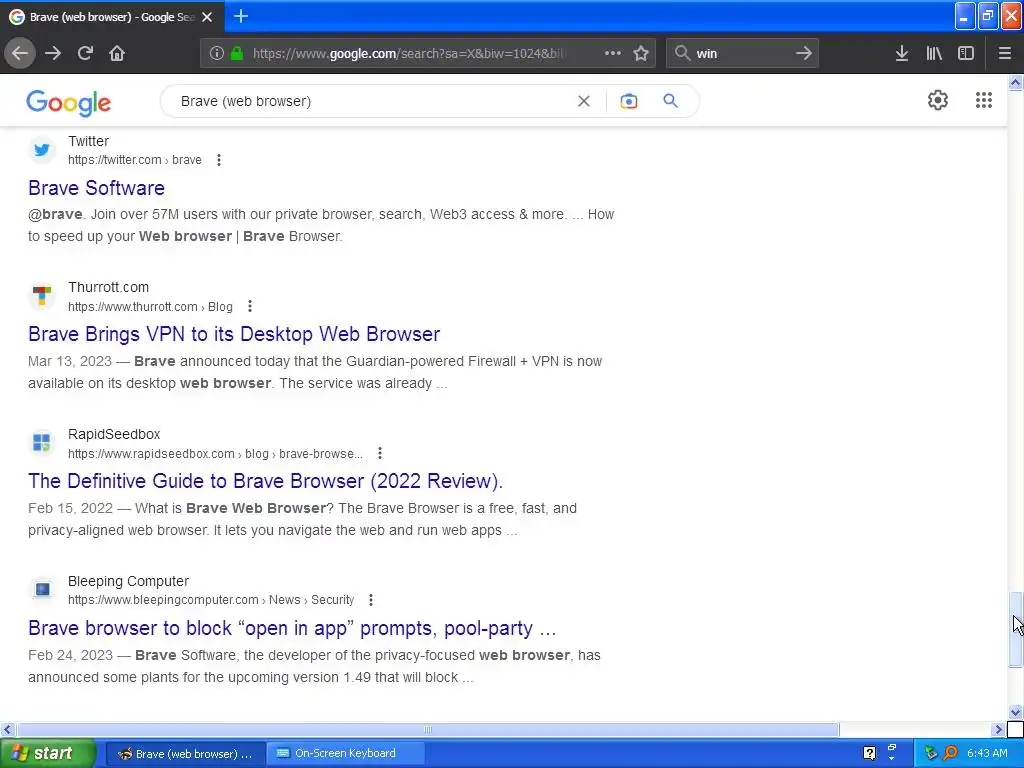Click the horizontal scrollbar left arrow

pyautogui.click(x=7, y=729)
